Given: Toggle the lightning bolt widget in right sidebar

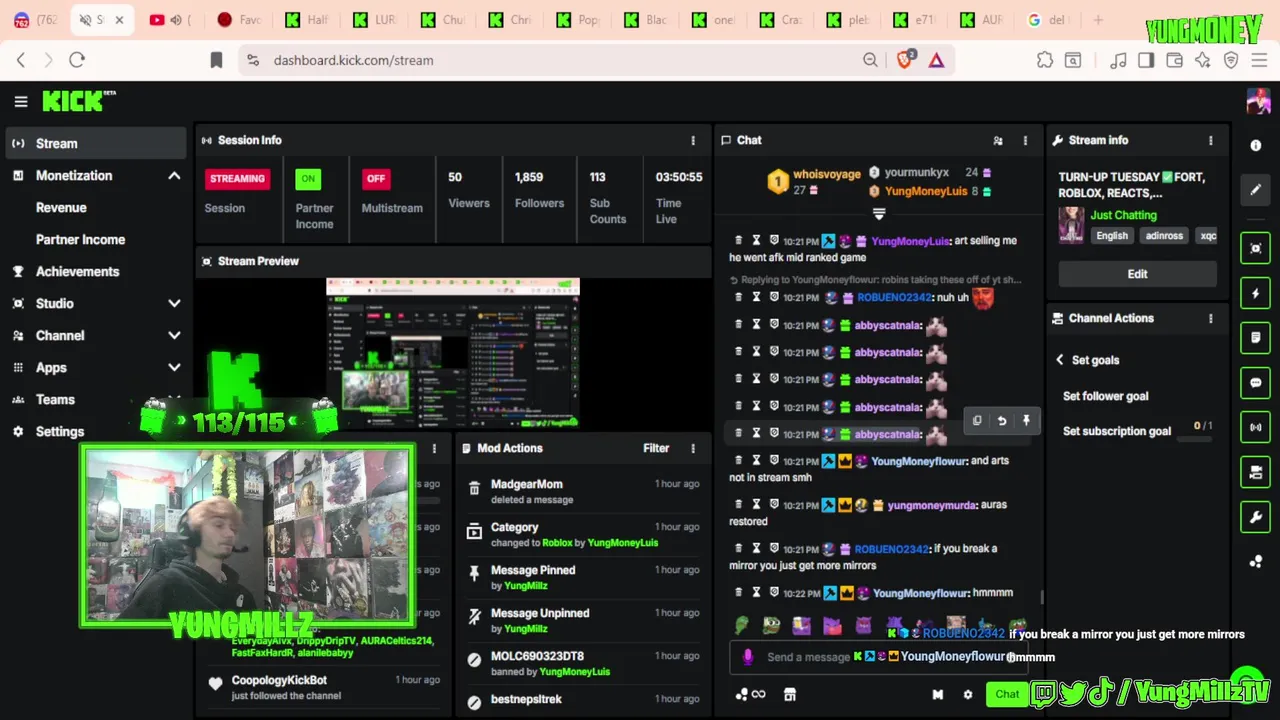Looking at the screenshot, I should [x=1256, y=293].
